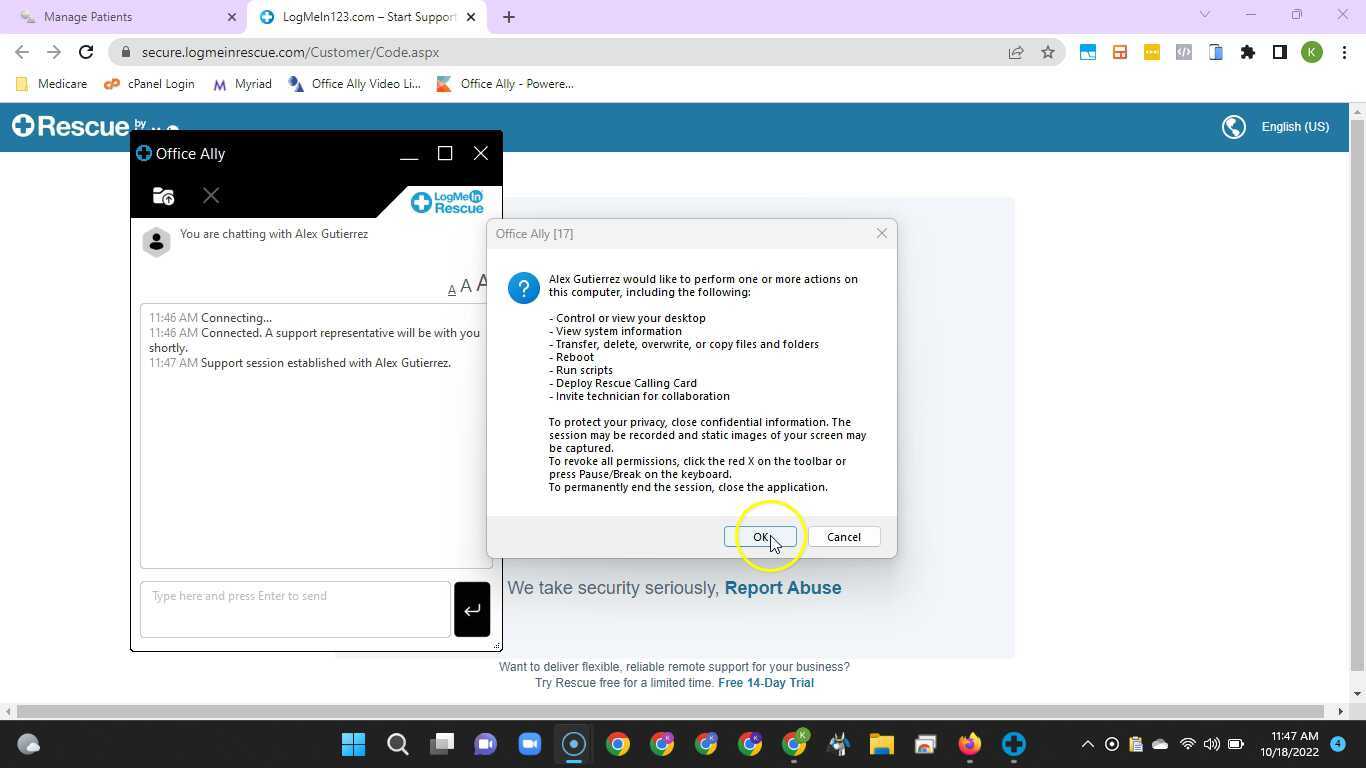
Task: Open Firefox from the taskbar
Action: coord(969,744)
